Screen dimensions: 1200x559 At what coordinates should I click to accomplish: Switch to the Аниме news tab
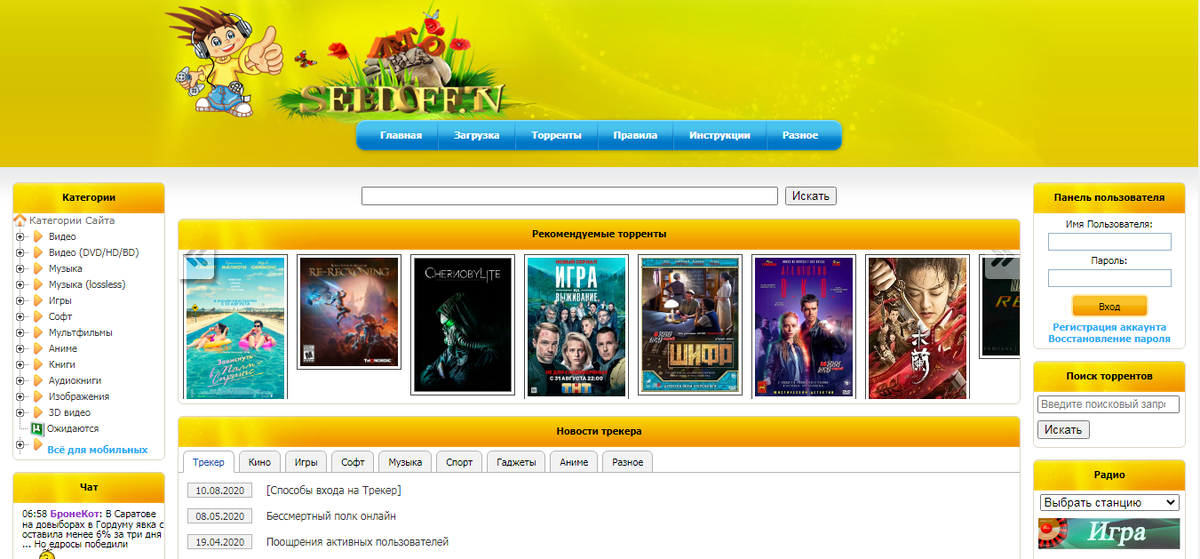click(574, 462)
